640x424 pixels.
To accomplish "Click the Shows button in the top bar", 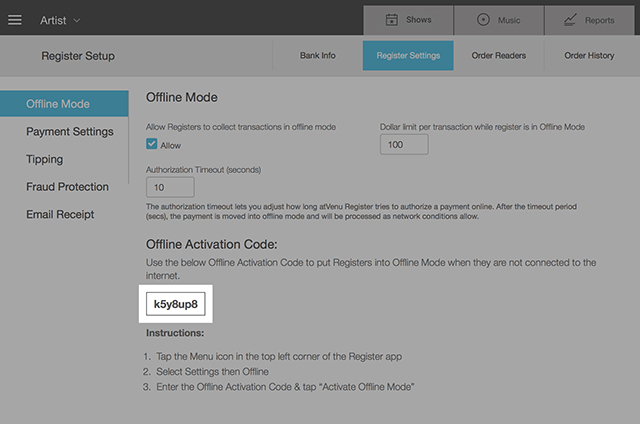I will point(407,19).
